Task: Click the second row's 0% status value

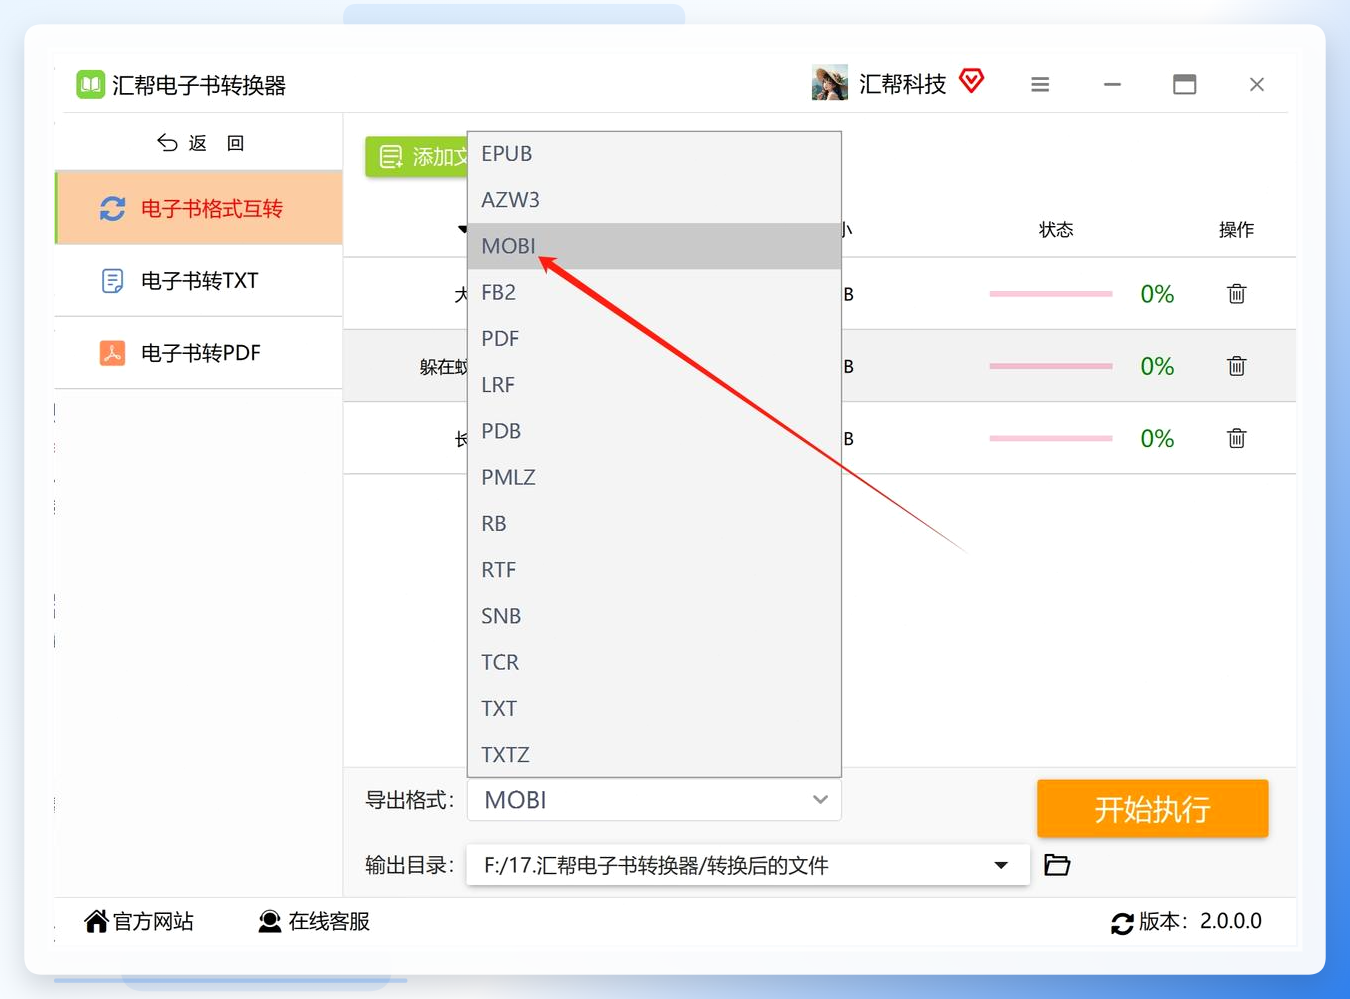Action: [x=1157, y=366]
